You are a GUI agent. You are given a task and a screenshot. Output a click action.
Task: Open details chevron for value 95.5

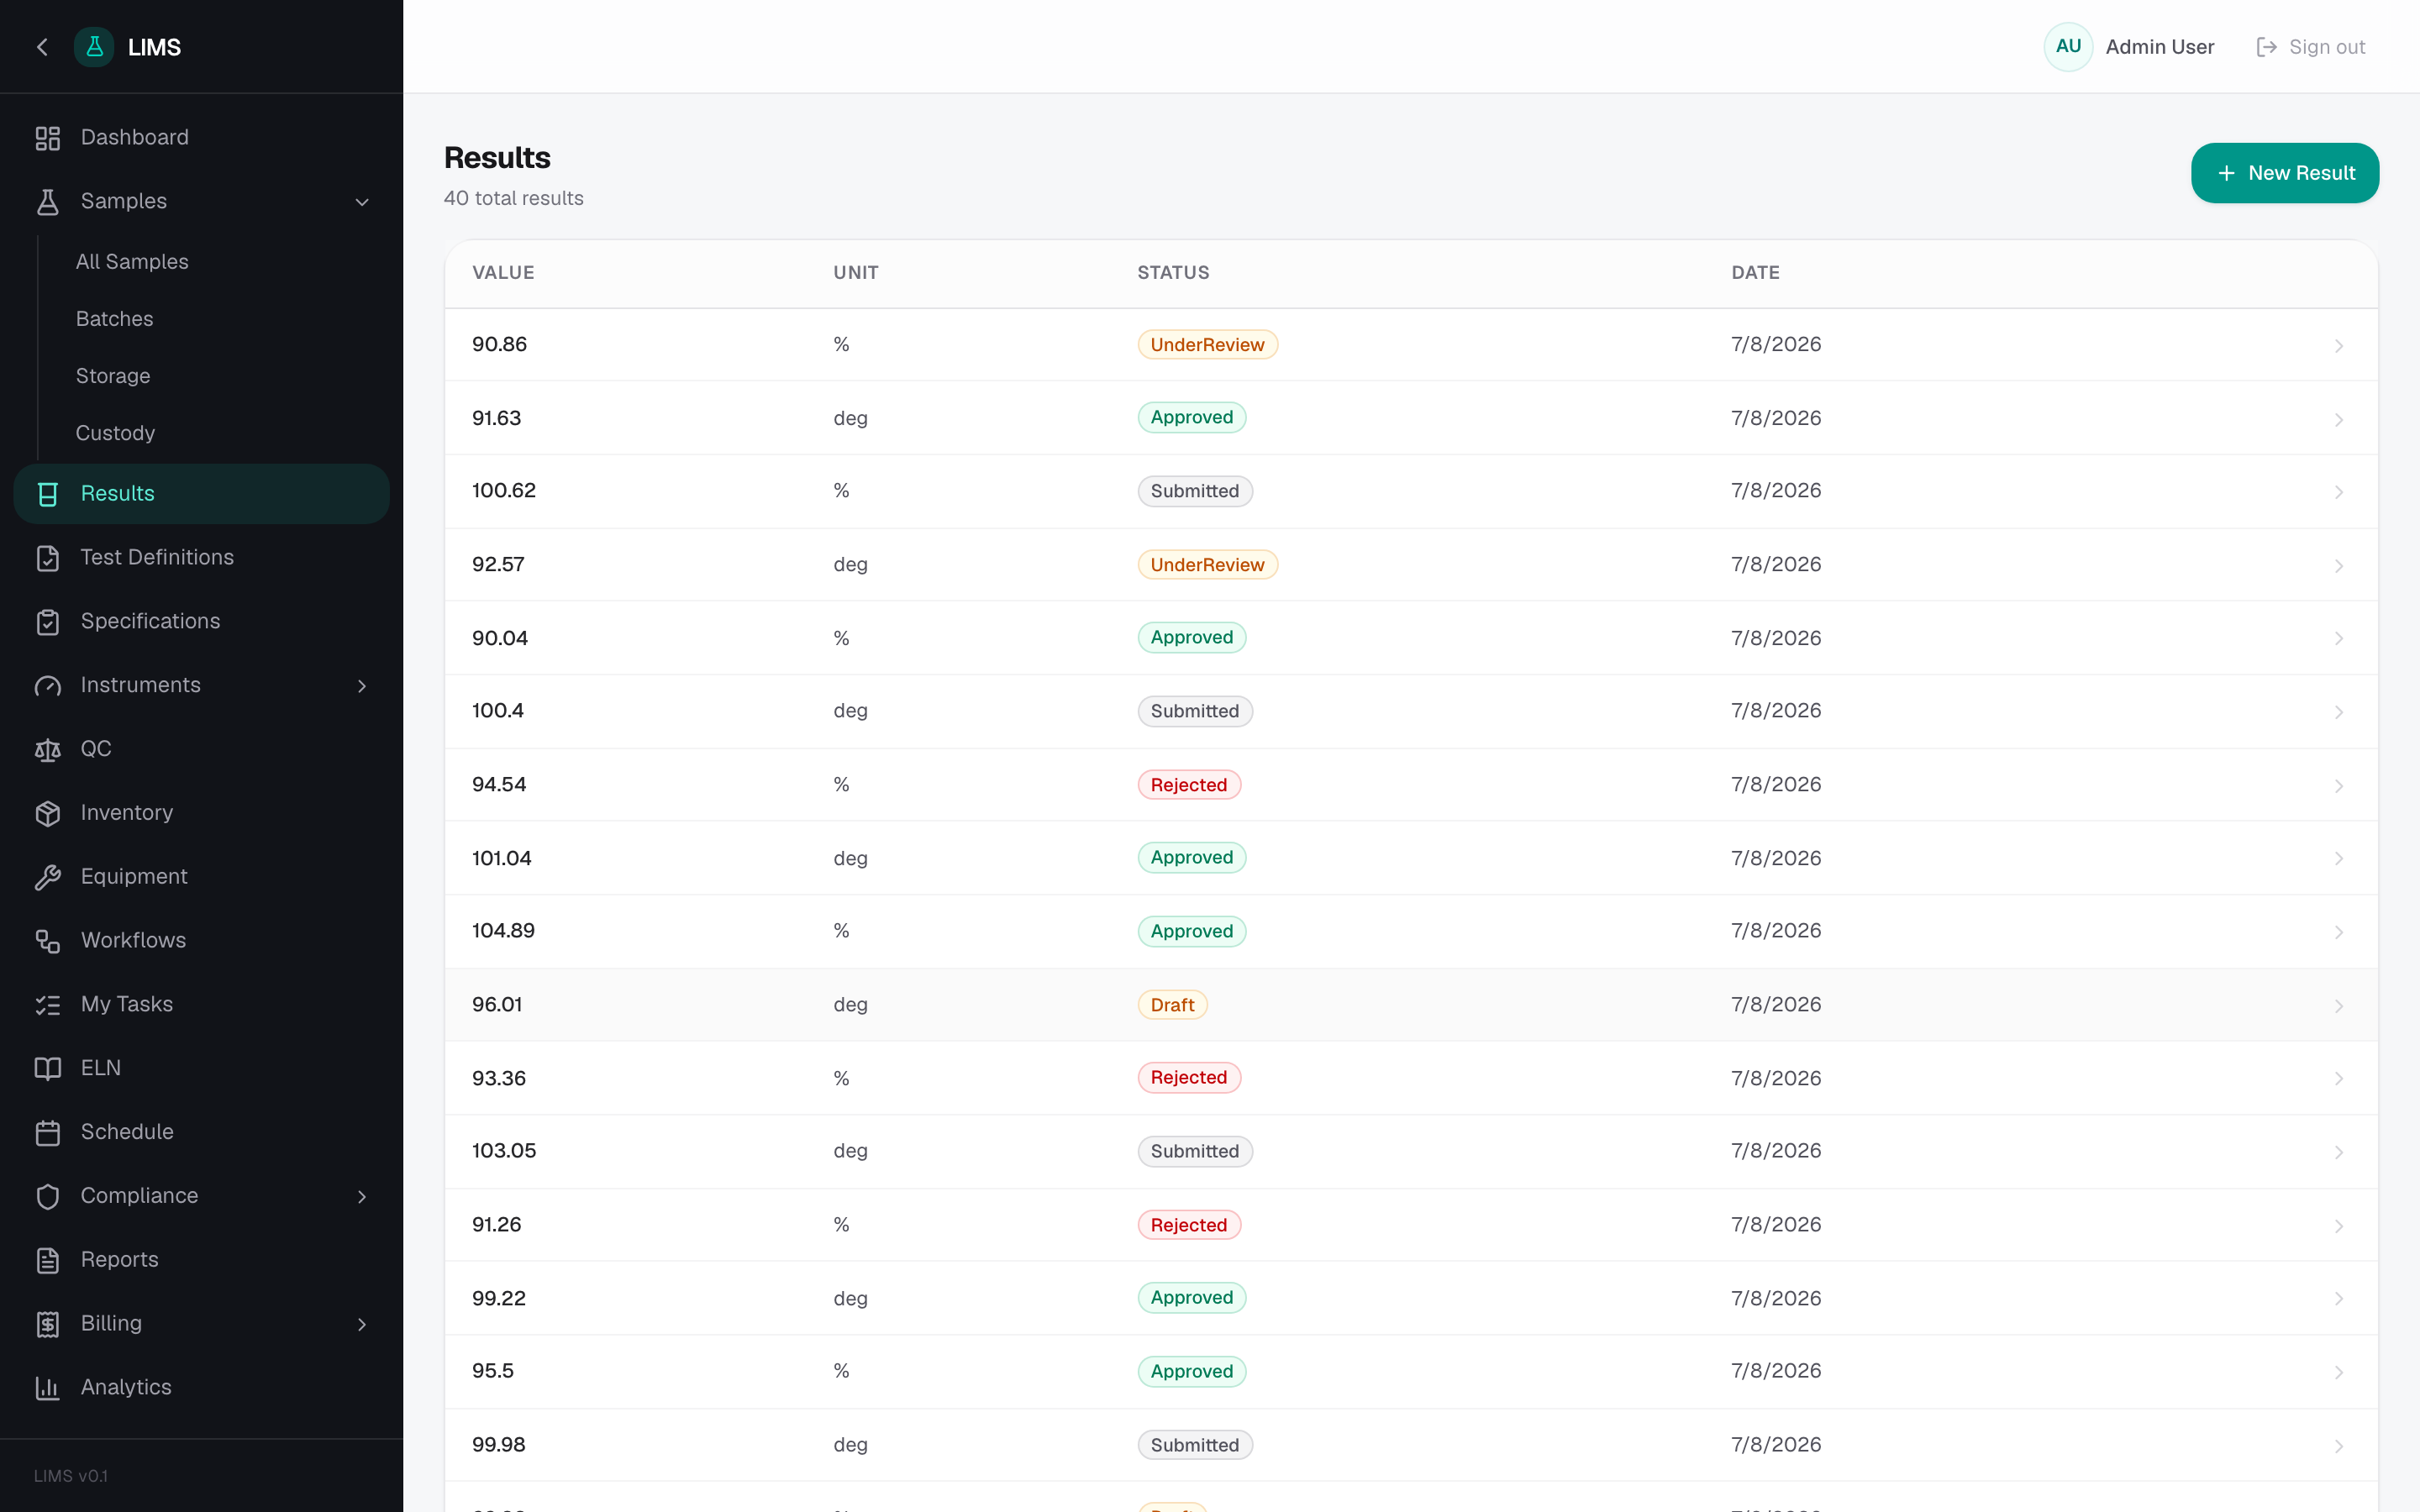click(2338, 1372)
